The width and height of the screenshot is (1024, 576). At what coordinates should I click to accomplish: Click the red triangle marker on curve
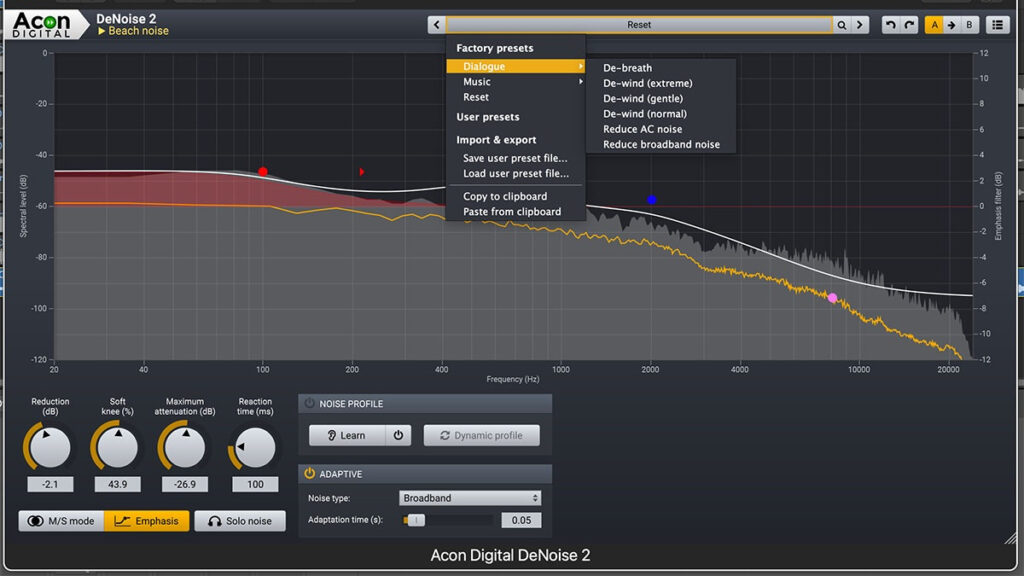tap(362, 172)
